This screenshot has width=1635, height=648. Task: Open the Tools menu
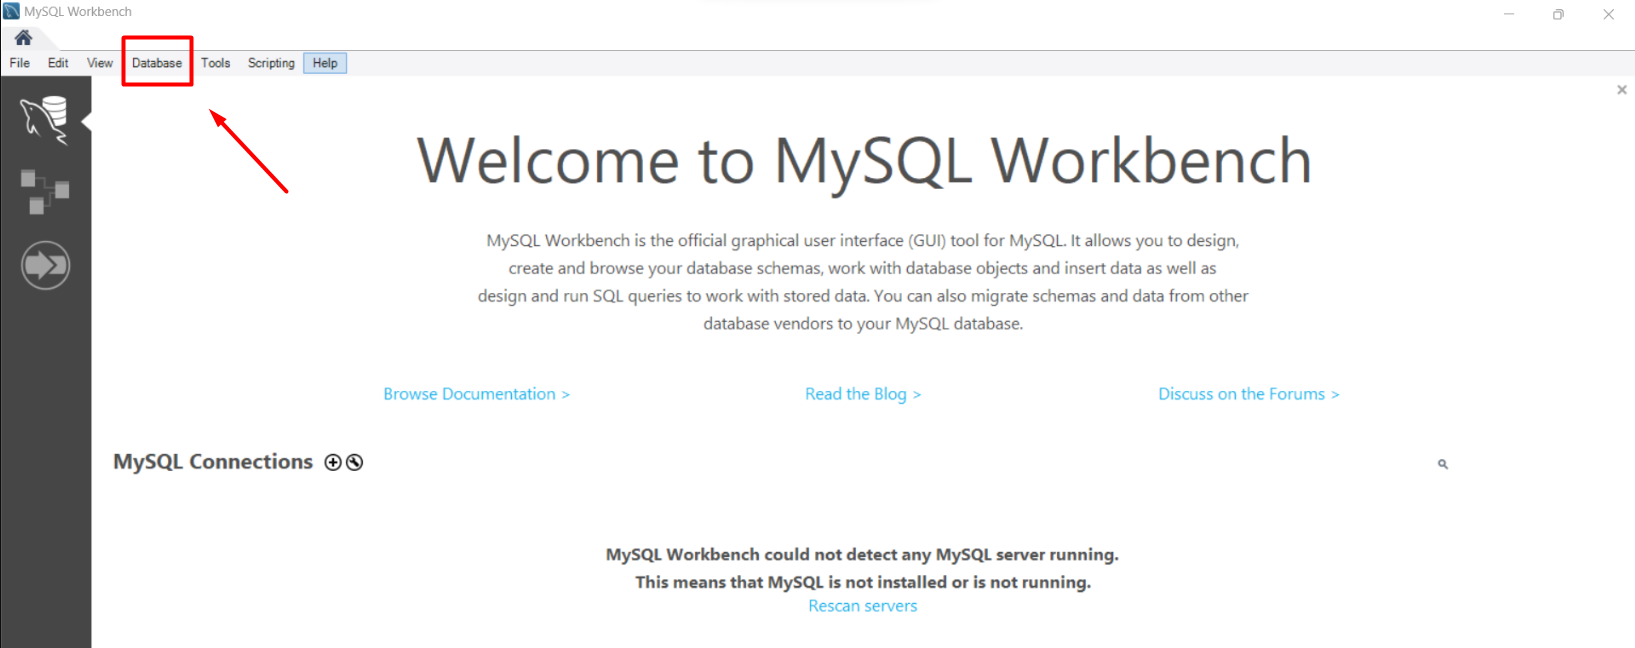pyautogui.click(x=215, y=63)
